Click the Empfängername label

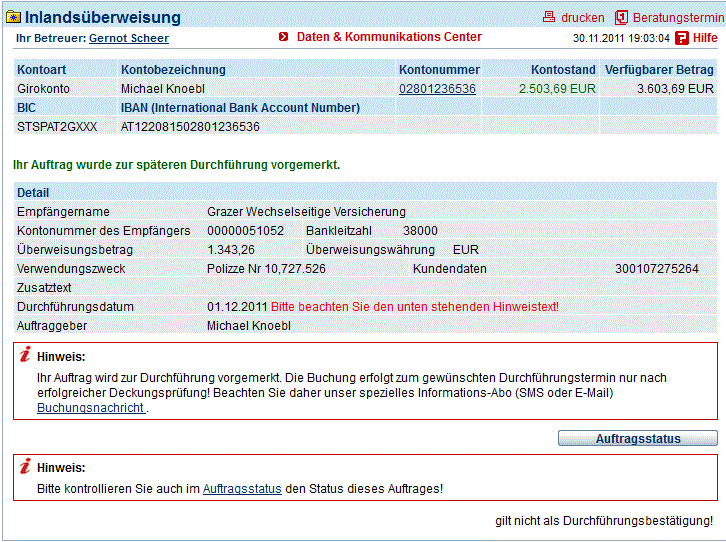coord(63,212)
